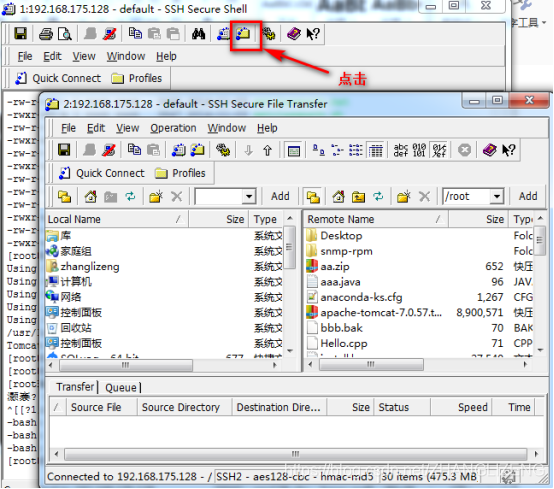Click Copy icon in File Transfer toolbar
Image resolution: width=554 pixels, height=489 pixels.
(x=134, y=150)
